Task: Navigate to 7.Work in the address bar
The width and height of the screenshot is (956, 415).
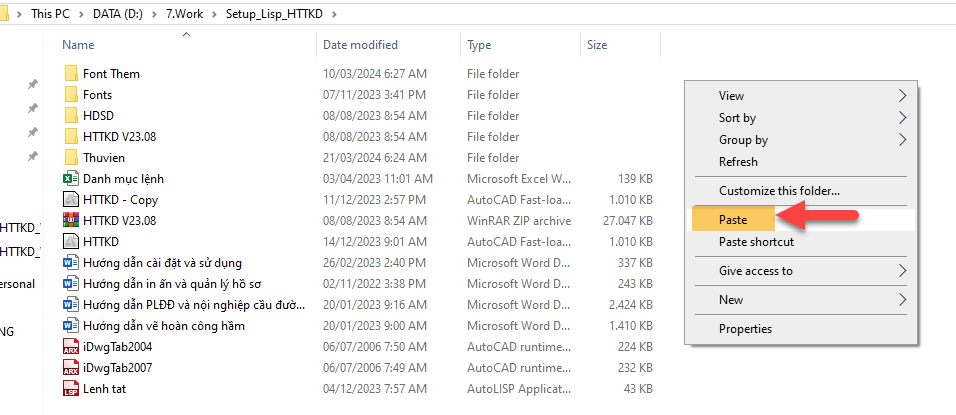Action: (x=182, y=14)
